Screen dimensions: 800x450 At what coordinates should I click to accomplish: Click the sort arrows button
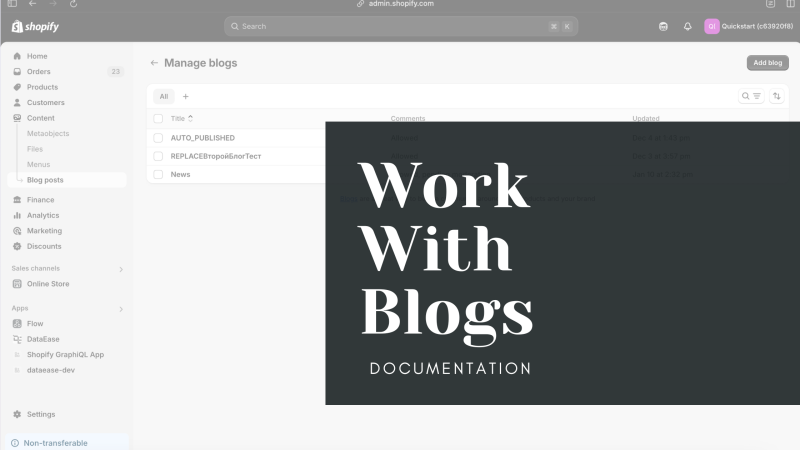click(x=777, y=96)
